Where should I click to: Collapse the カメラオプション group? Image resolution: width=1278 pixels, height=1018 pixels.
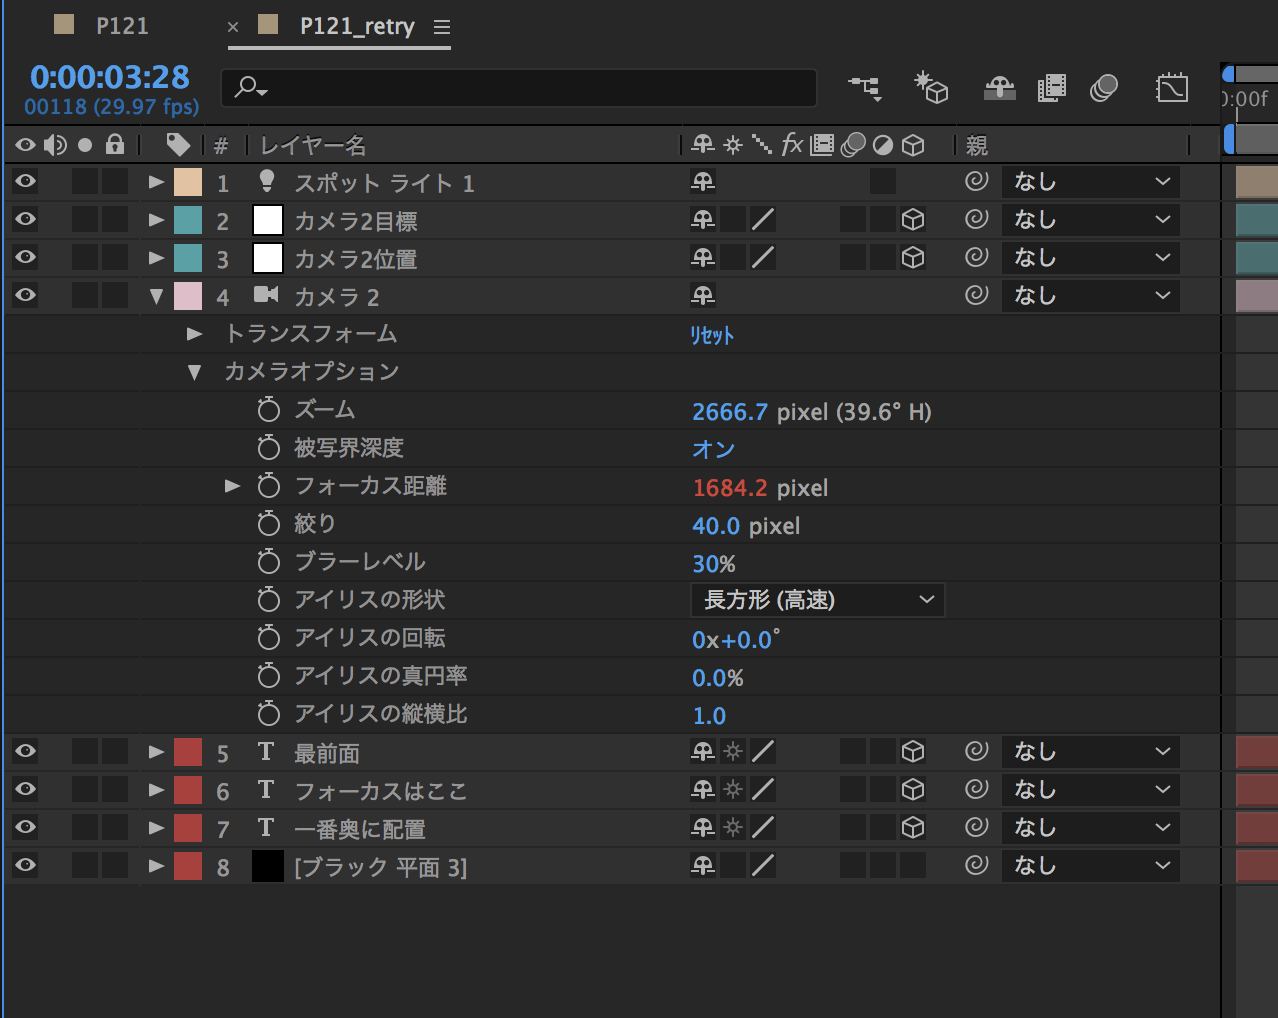(x=193, y=371)
